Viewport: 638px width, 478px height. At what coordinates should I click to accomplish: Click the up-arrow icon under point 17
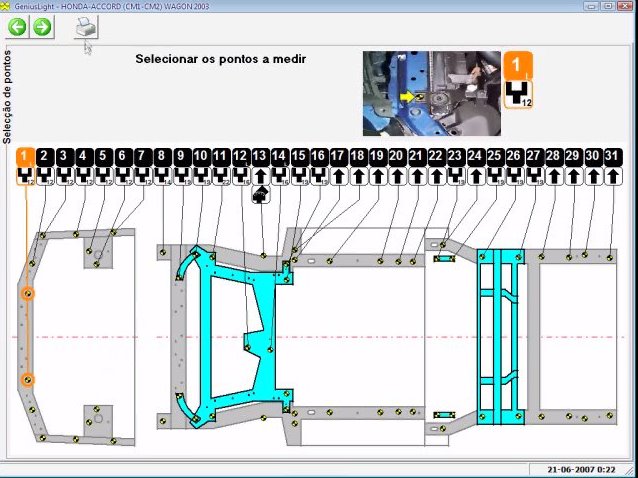339,177
